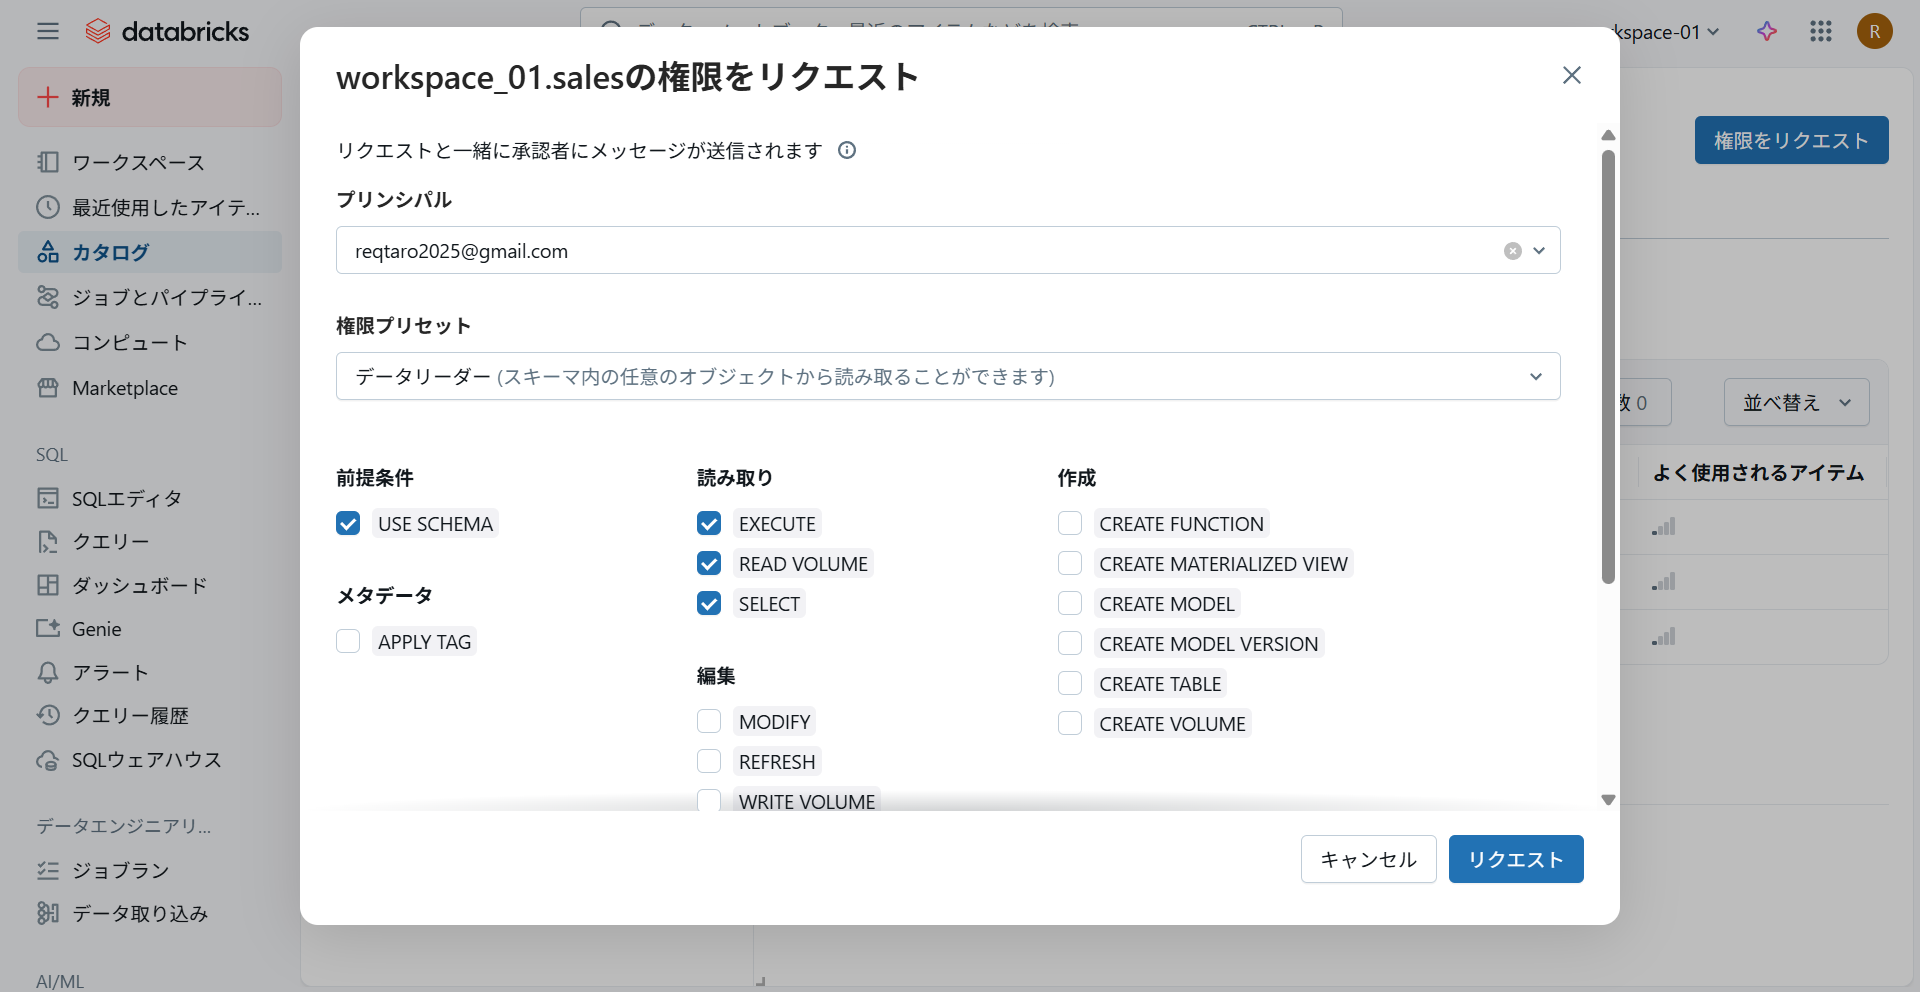Close the permission request dialog
Image resolution: width=1920 pixels, height=992 pixels.
[1571, 76]
